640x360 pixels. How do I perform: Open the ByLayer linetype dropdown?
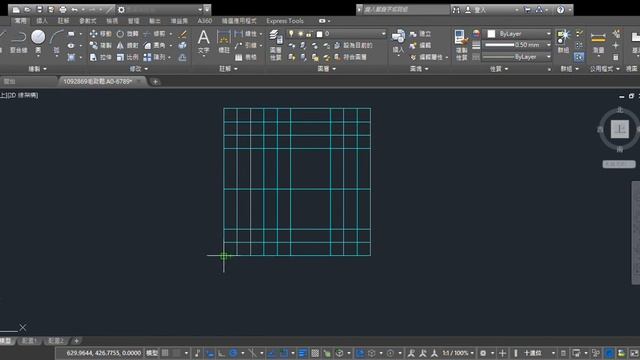pyautogui.click(x=517, y=57)
